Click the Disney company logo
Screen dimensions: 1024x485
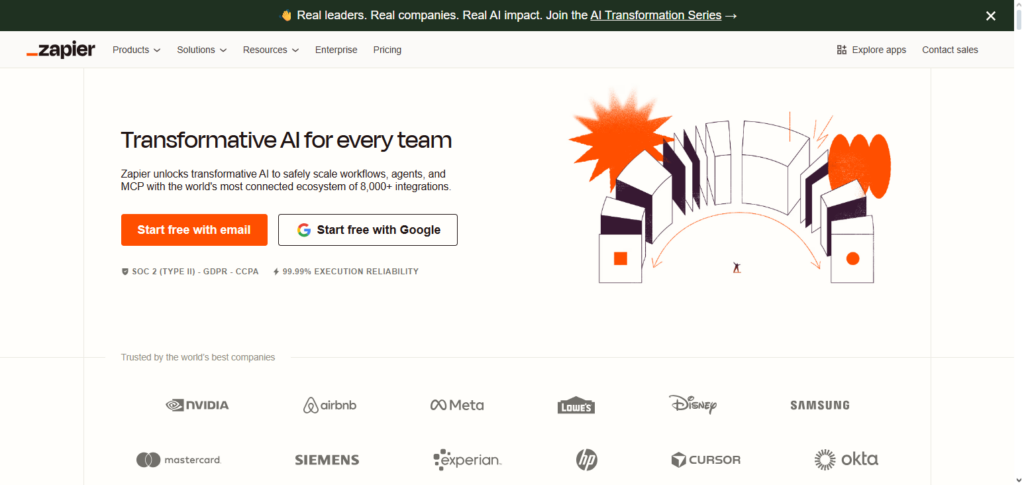(x=693, y=405)
